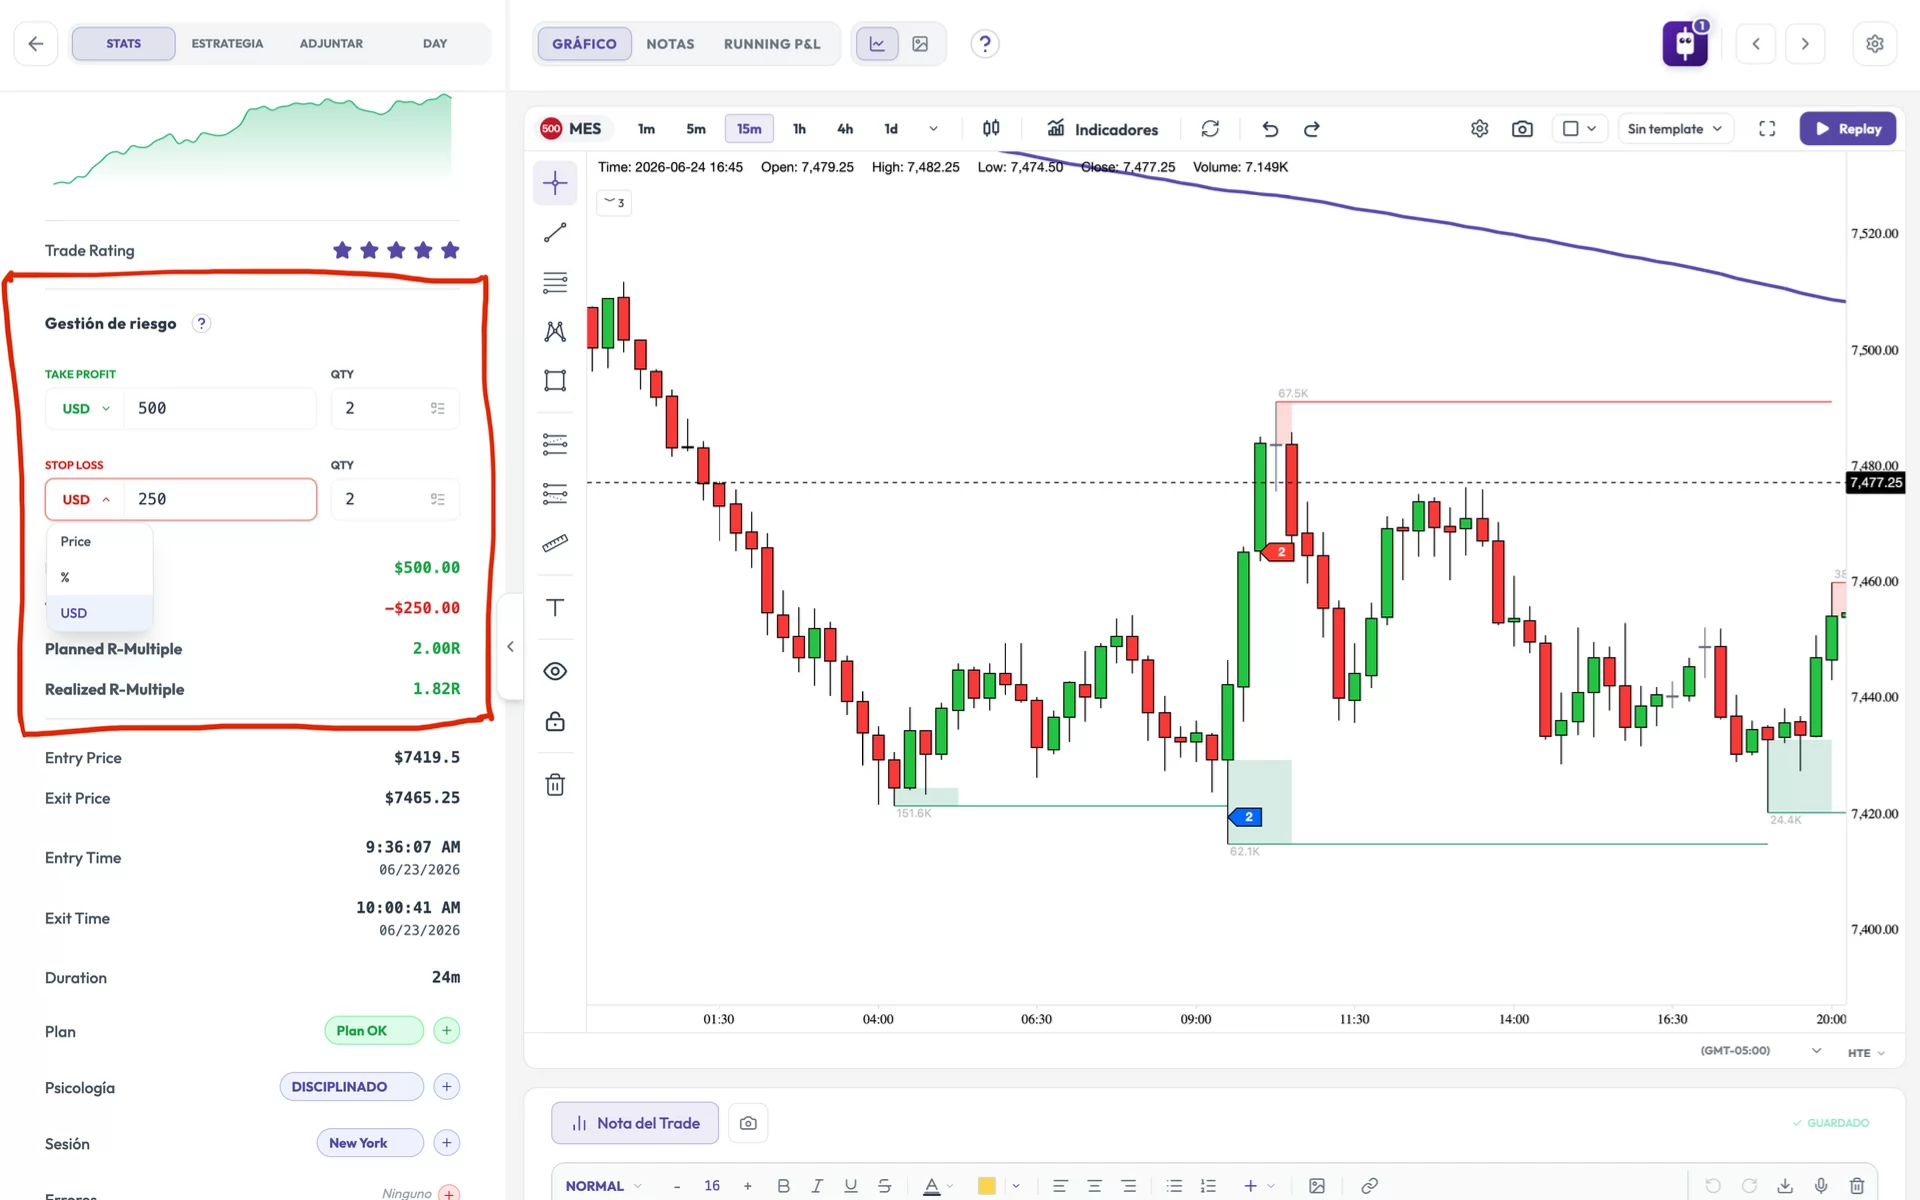Expand the NORMAL text style dropdown
1920x1200 pixels.
point(603,1186)
